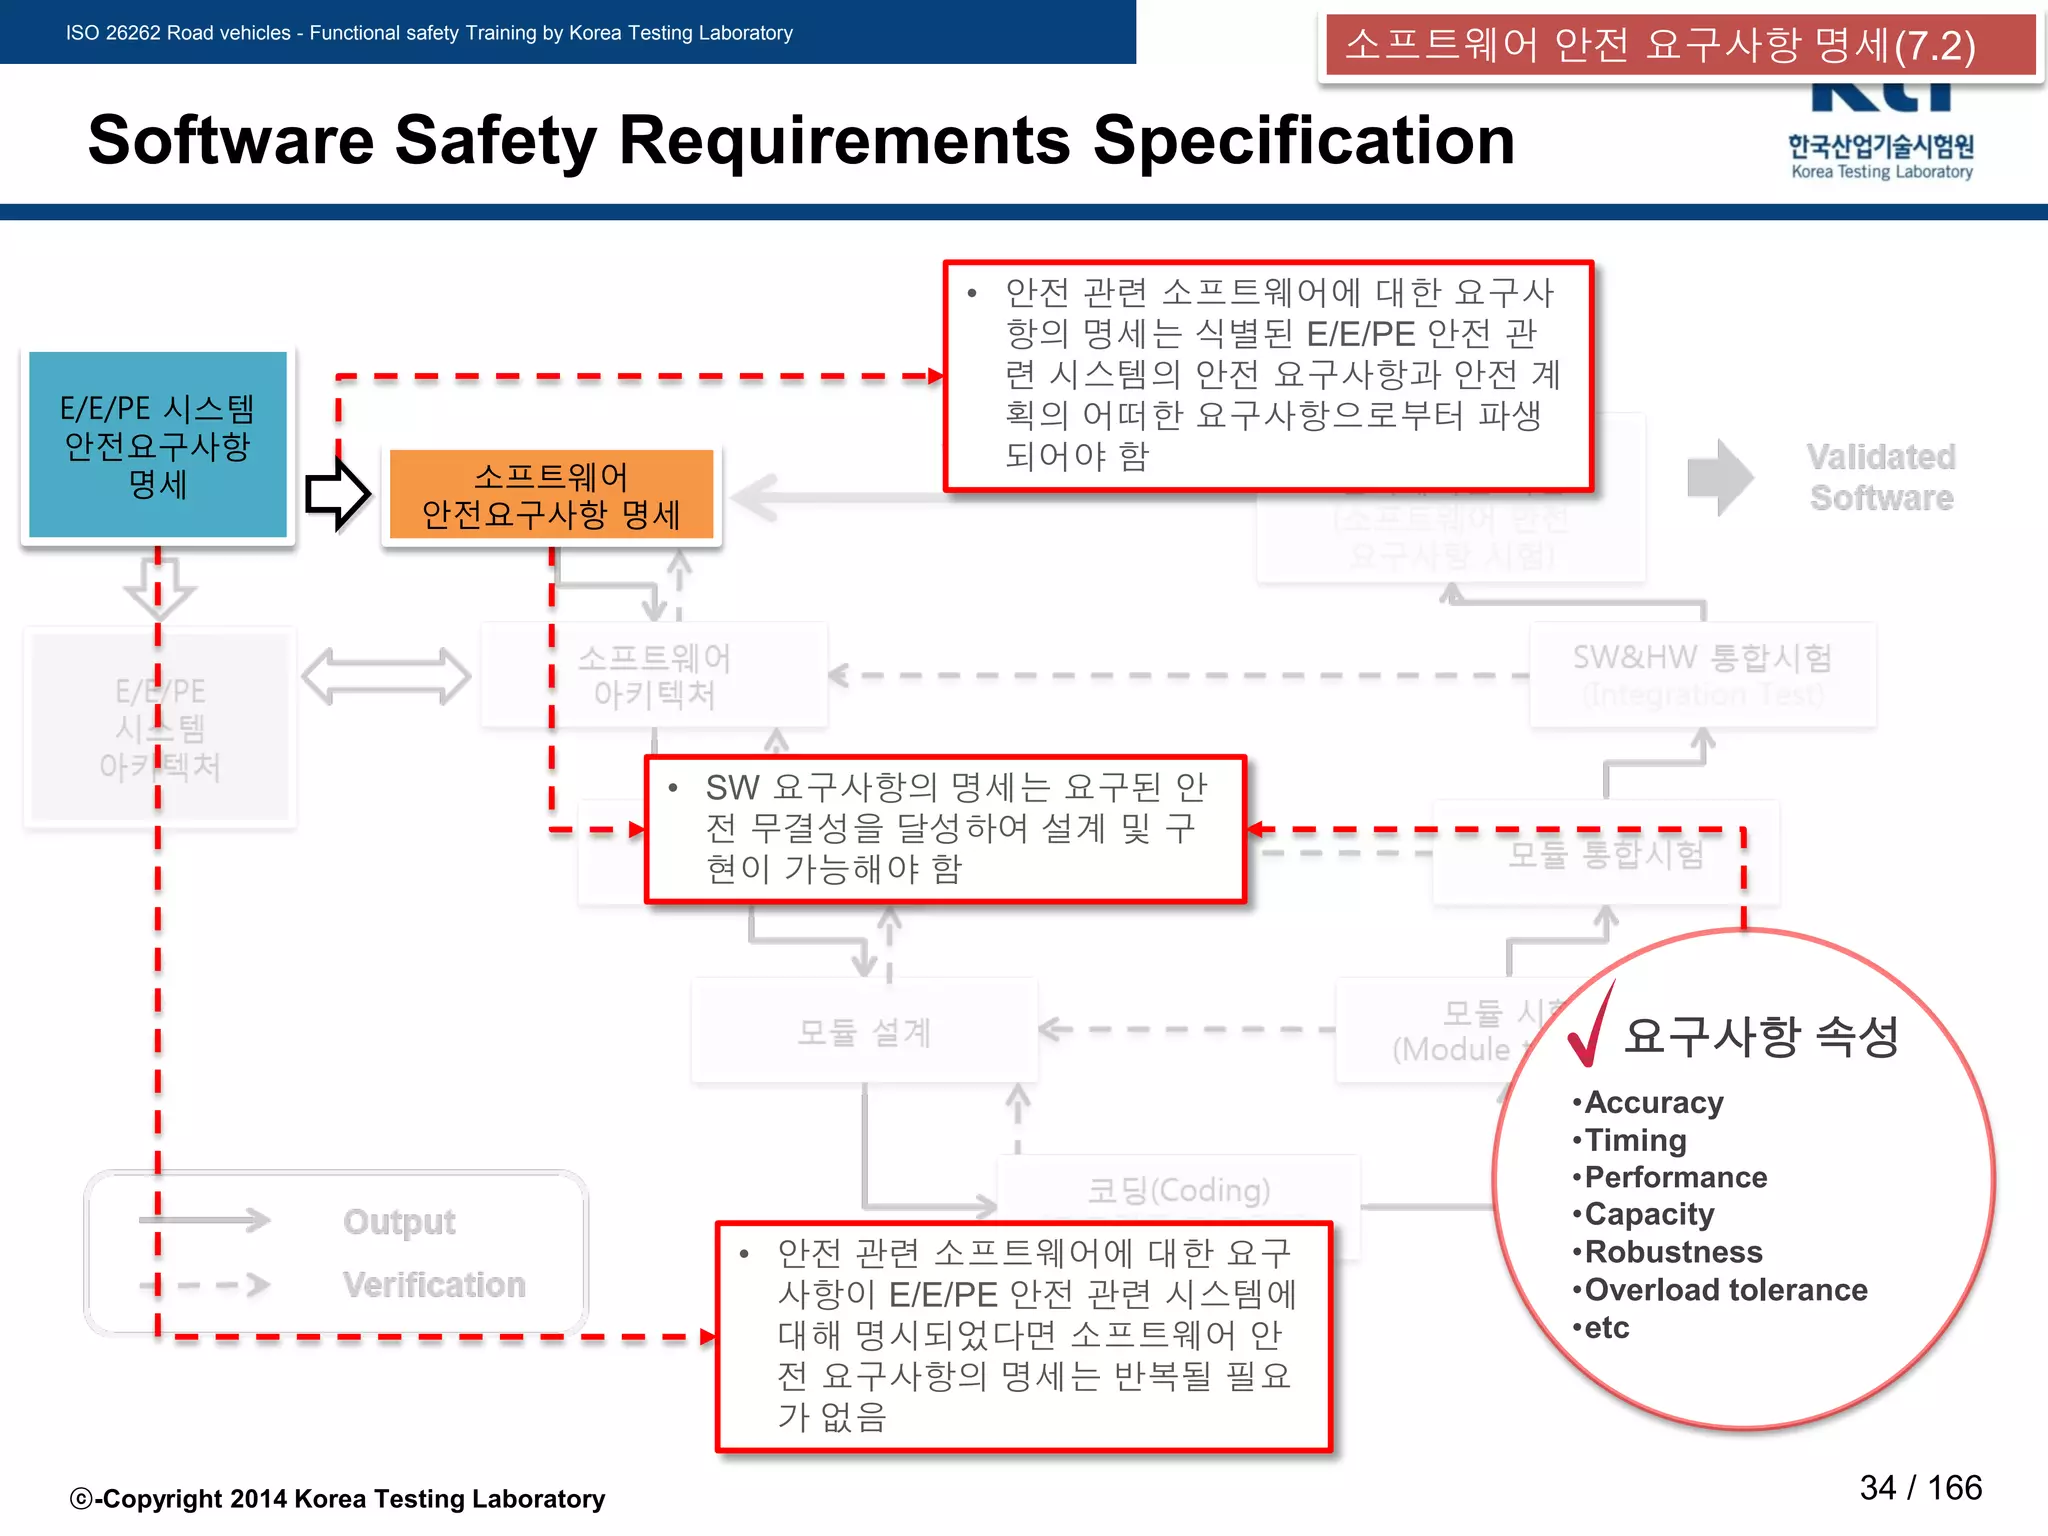
Task: Click the dashed arrow in the Verification legend
Action: pos(204,1285)
